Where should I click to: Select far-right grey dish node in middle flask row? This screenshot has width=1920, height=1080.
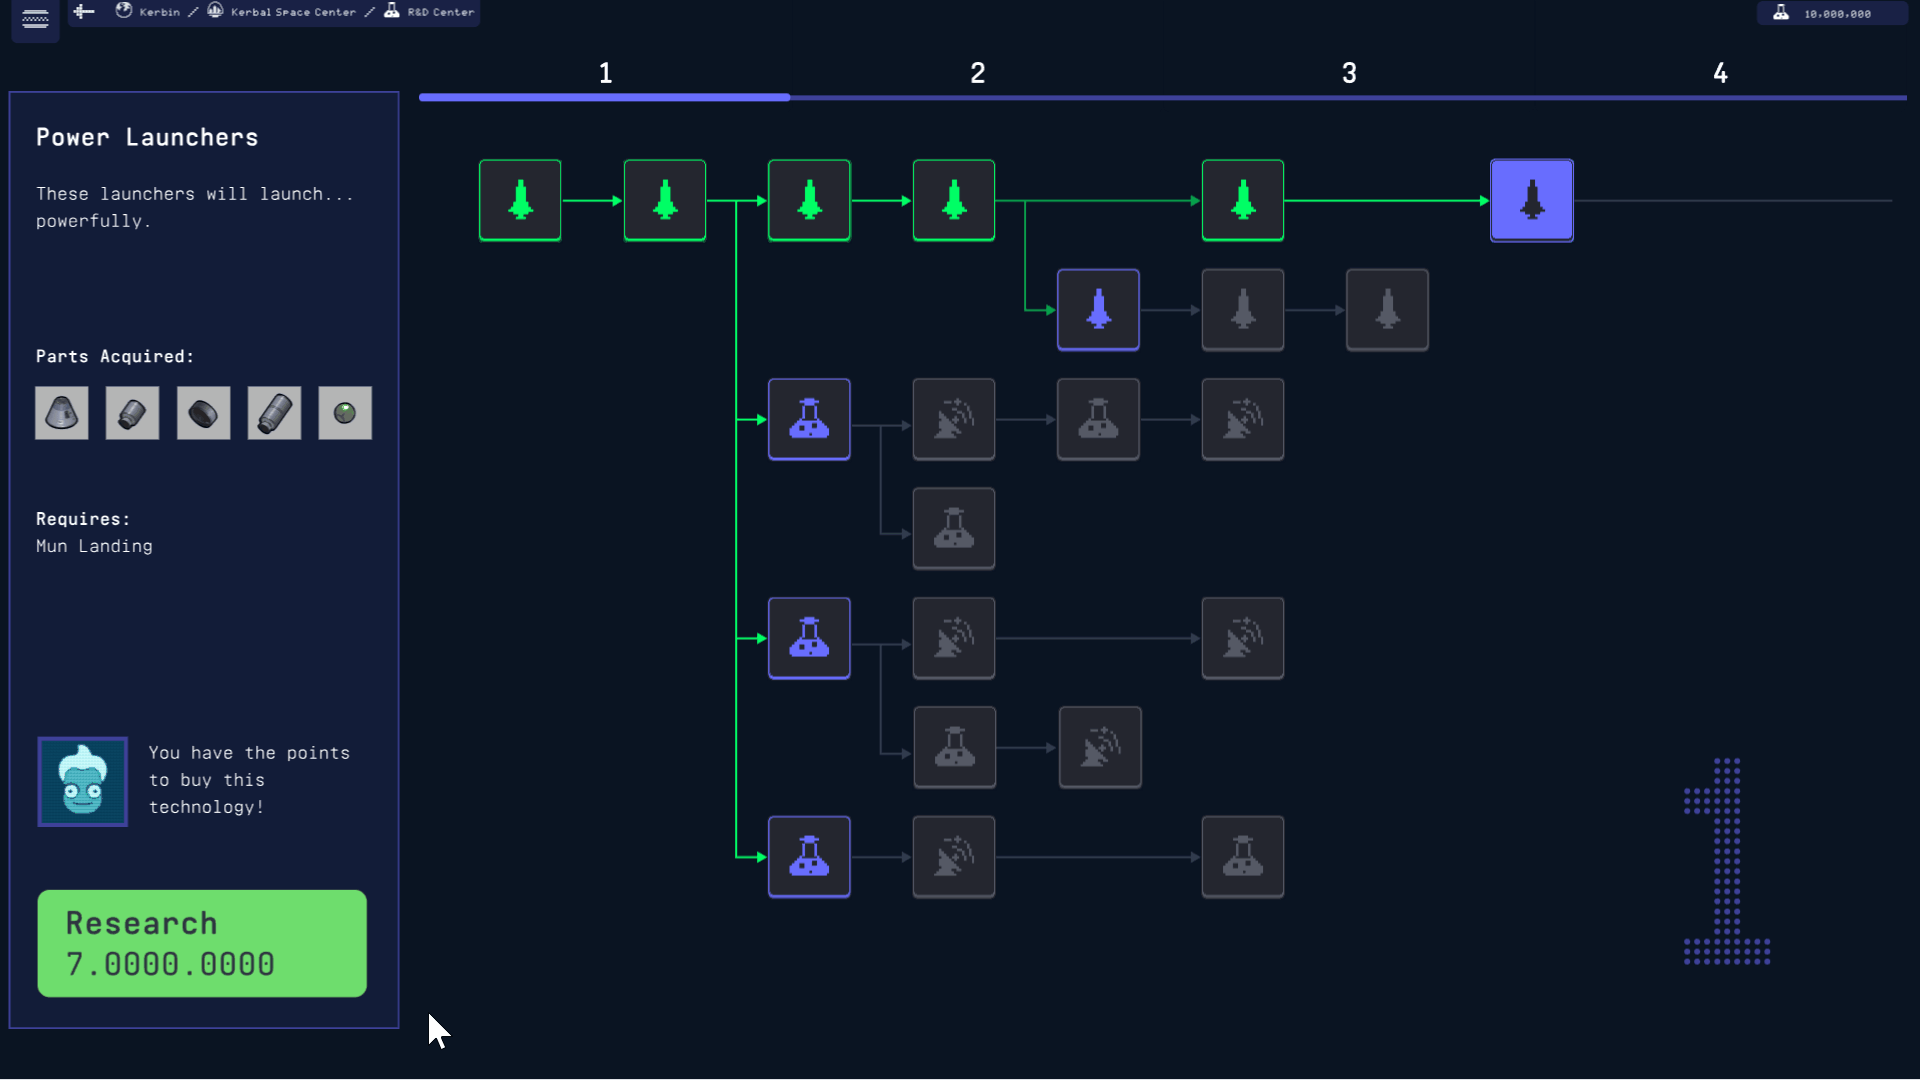pyautogui.click(x=1243, y=638)
